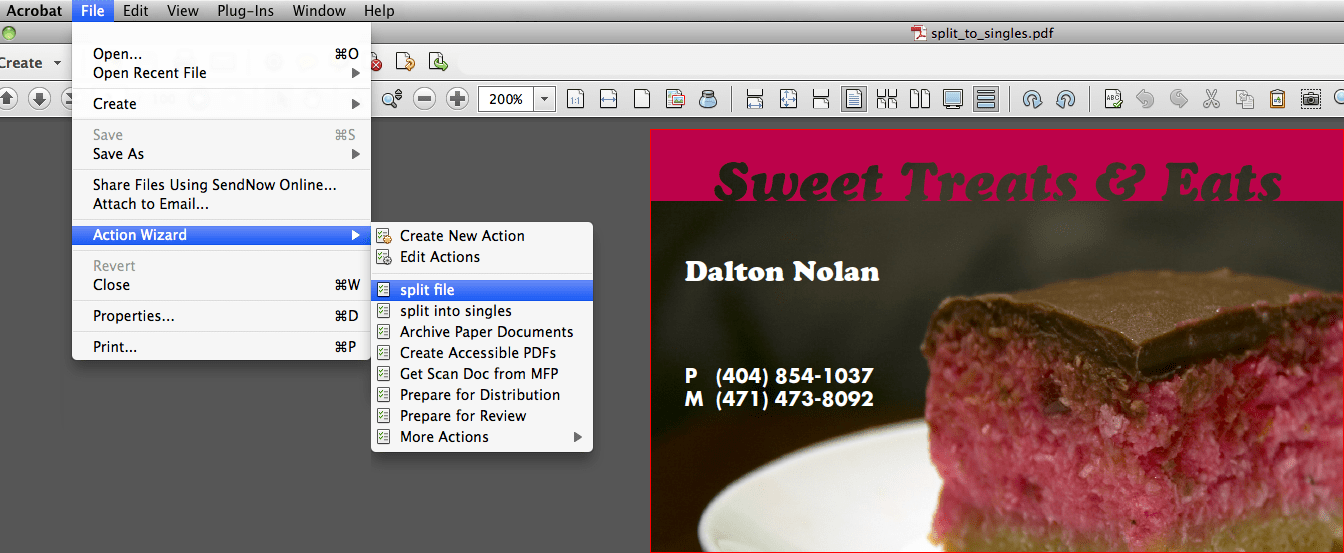Viewport: 1344px width, 553px height.
Task: Click the paste clipboard icon
Action: pyautogui.click(x=1278, y=99)
